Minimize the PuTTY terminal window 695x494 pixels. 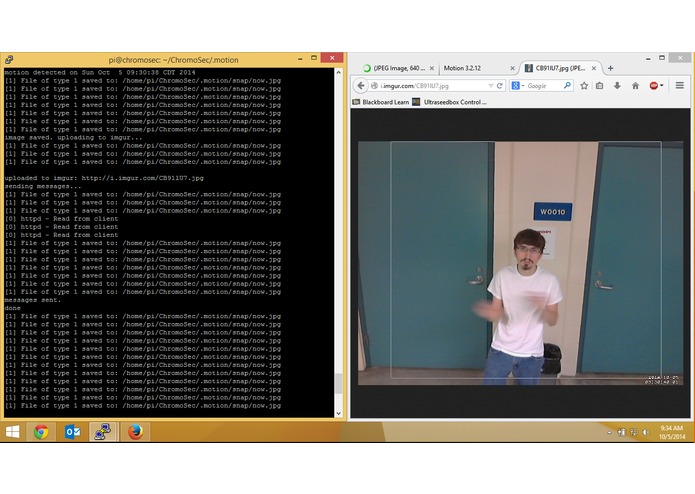pyautogui.click(x=300, y=58)
